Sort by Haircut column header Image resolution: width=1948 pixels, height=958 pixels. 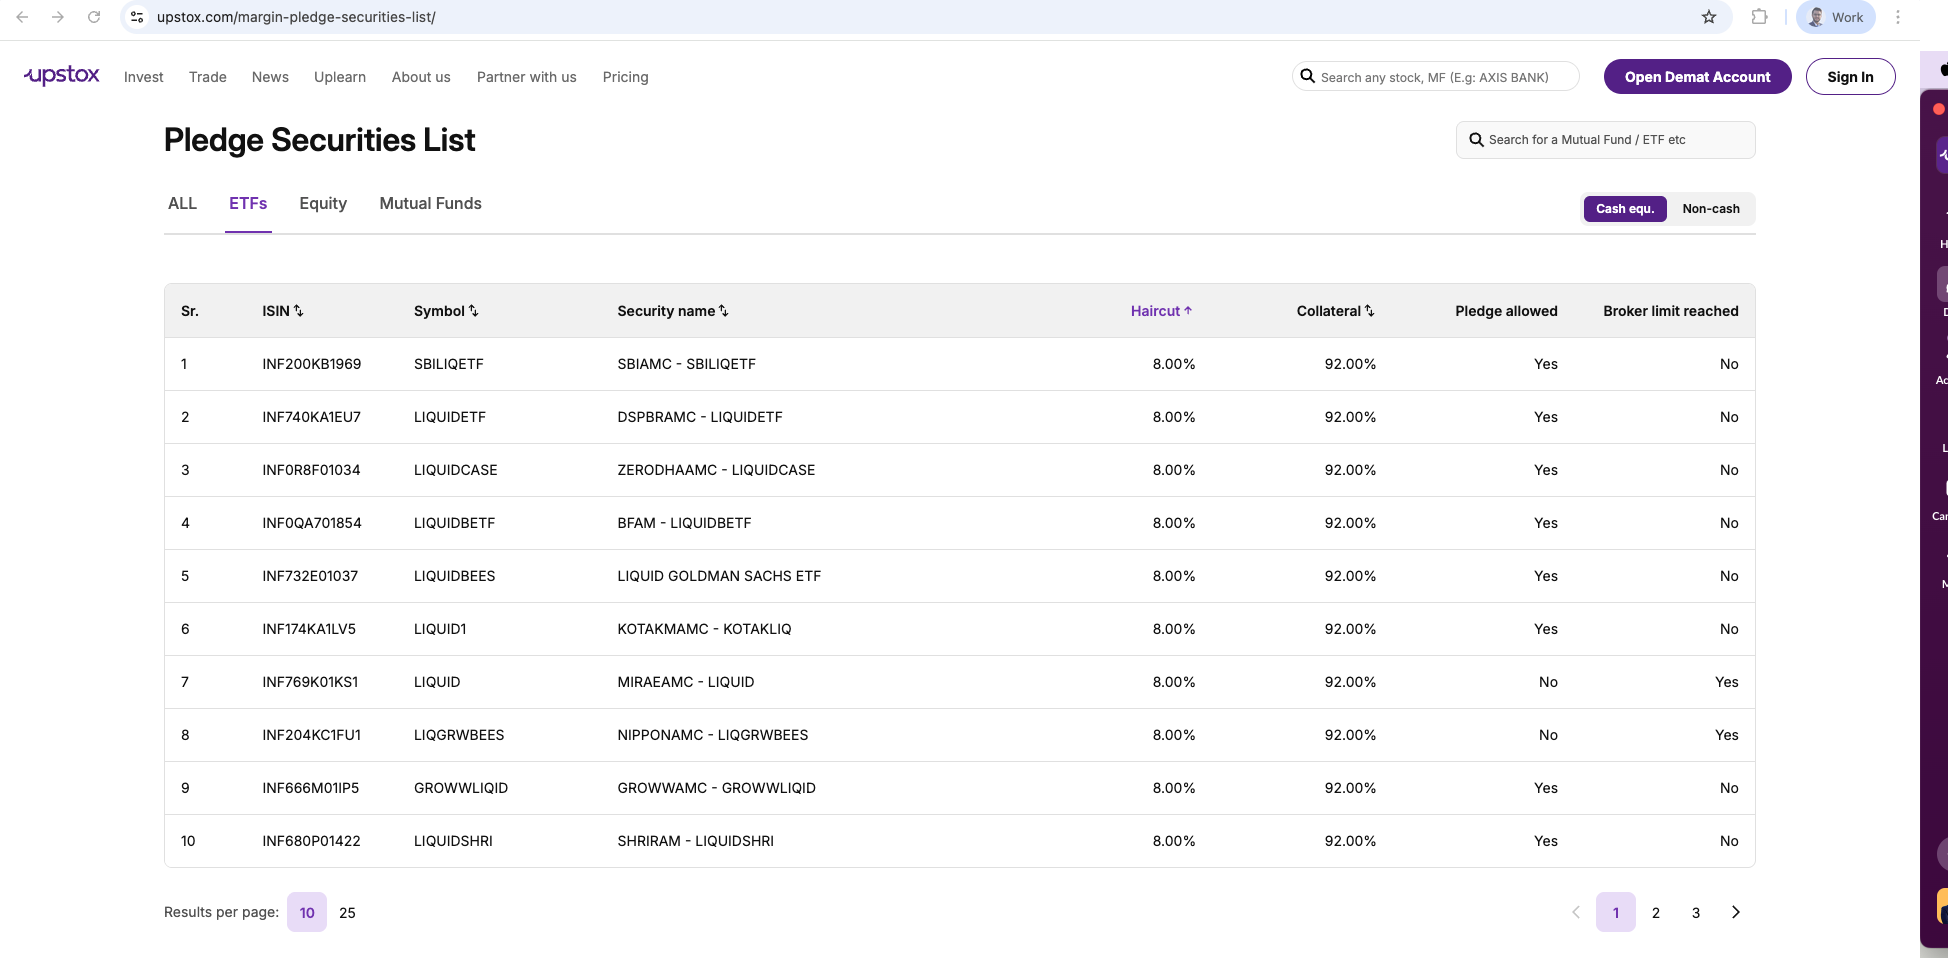click(x=1161, y=311)
